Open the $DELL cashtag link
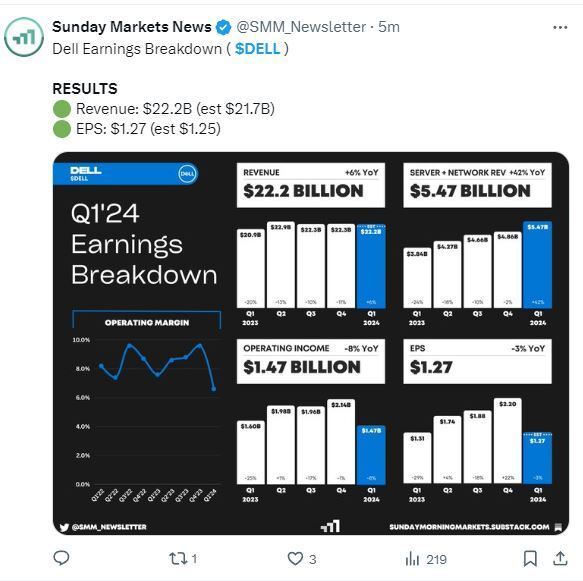The width and height of the screenshot is (583, 581). click(x=257, y=49)
